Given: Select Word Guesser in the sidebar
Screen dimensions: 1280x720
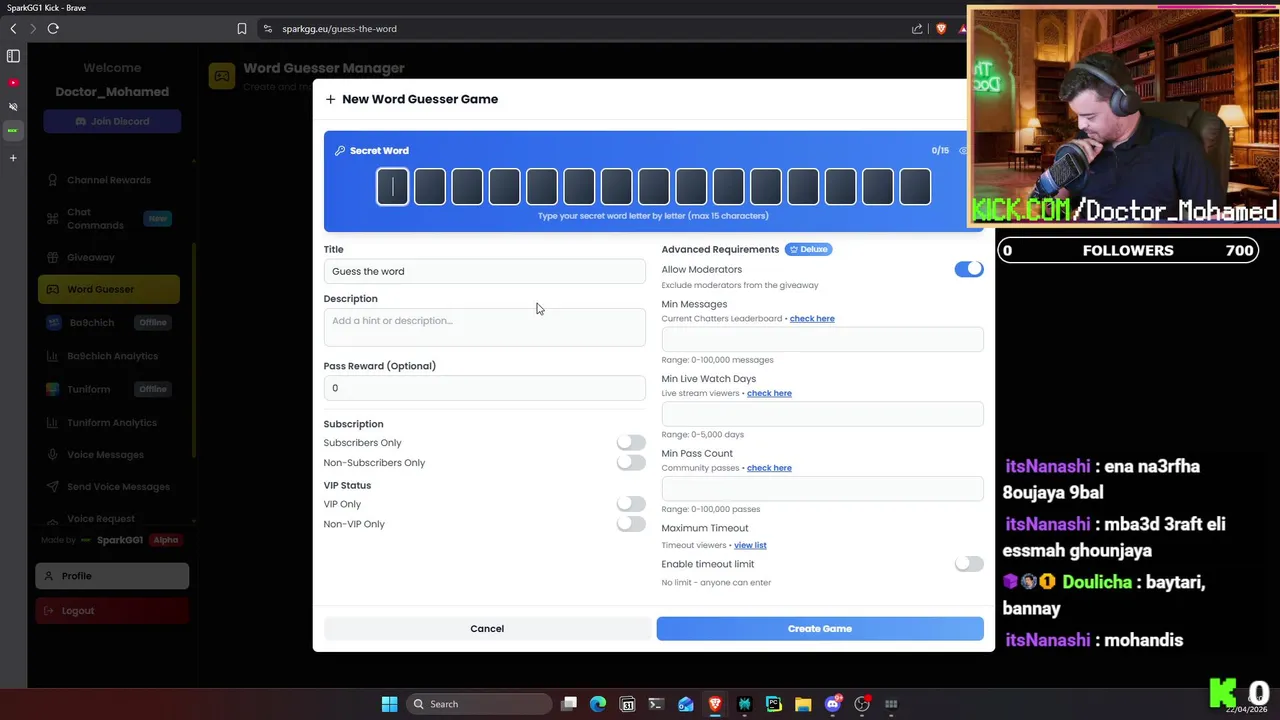Looking at the screenshot, I should pyautogui.click(x=109, y=289).
